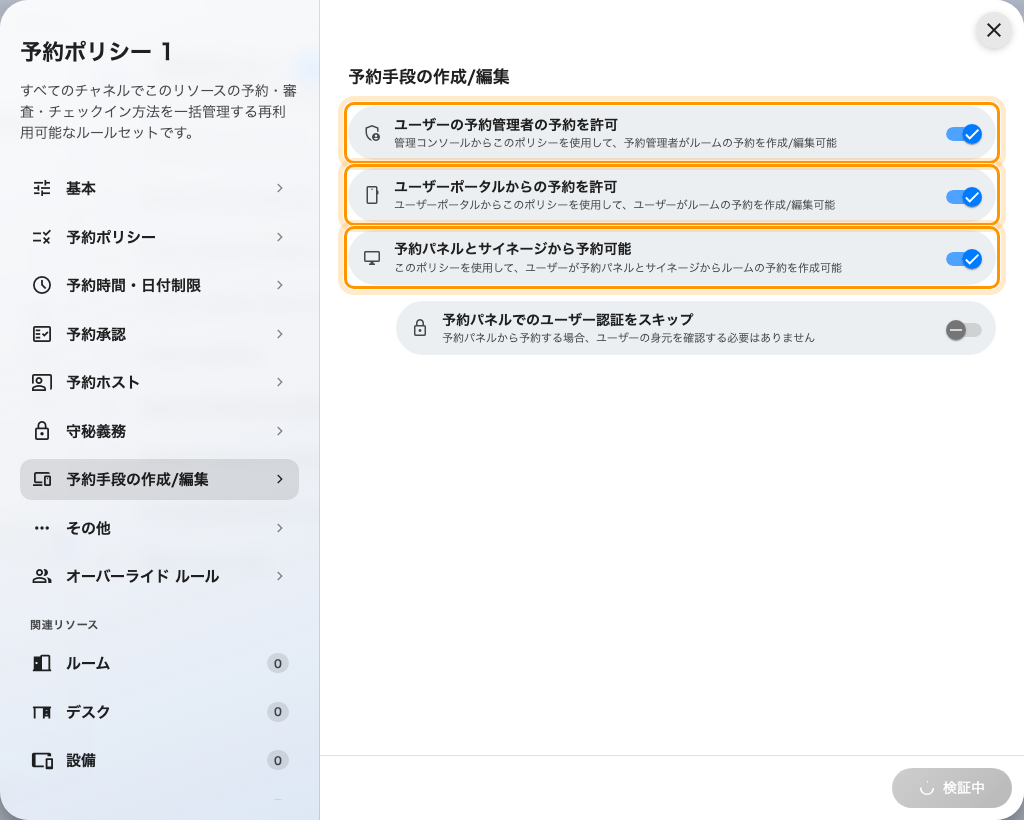Click the 検証中 button
The width and height of the screenshot is (1024, 820).
(x=952, y=788)
